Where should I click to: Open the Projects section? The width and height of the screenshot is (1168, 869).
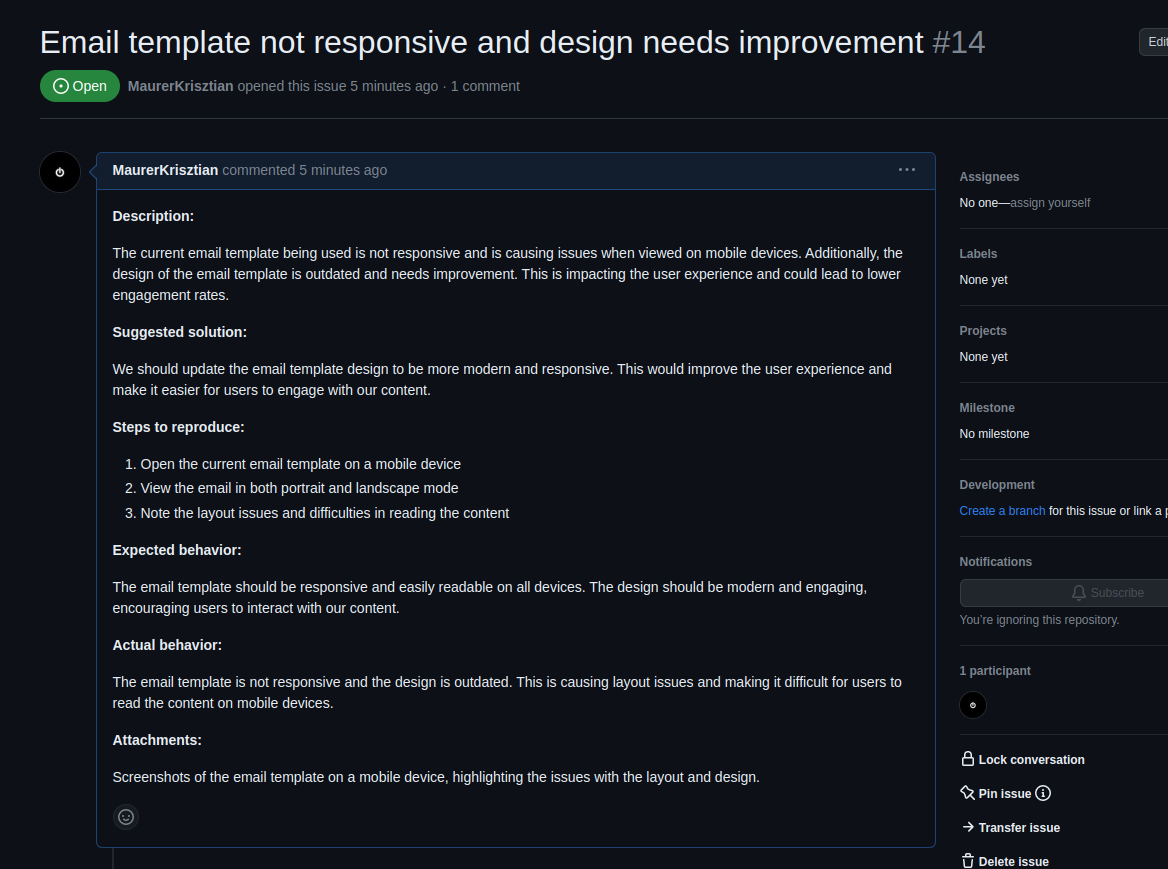click(982, 330)
